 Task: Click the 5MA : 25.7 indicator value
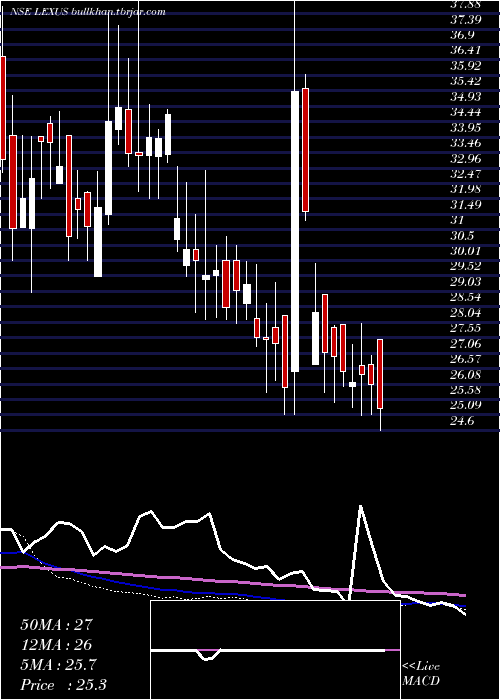point(58,665)
